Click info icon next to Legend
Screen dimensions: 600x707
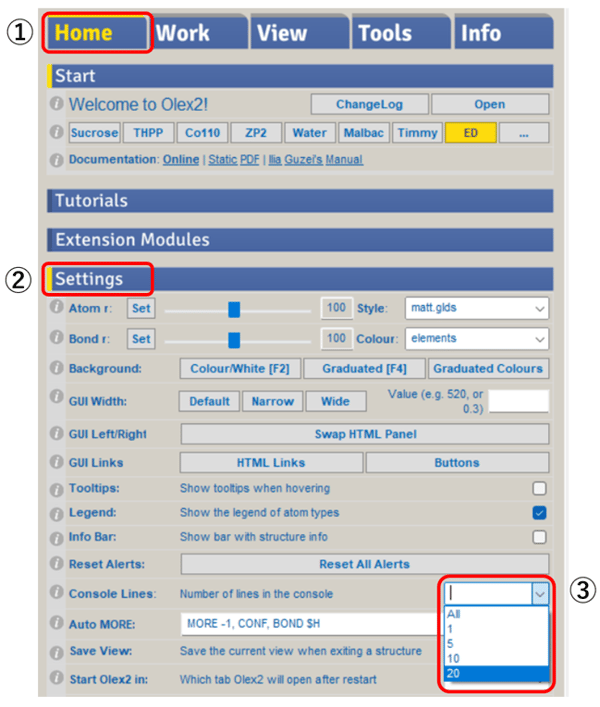click(x=56, y=514)
